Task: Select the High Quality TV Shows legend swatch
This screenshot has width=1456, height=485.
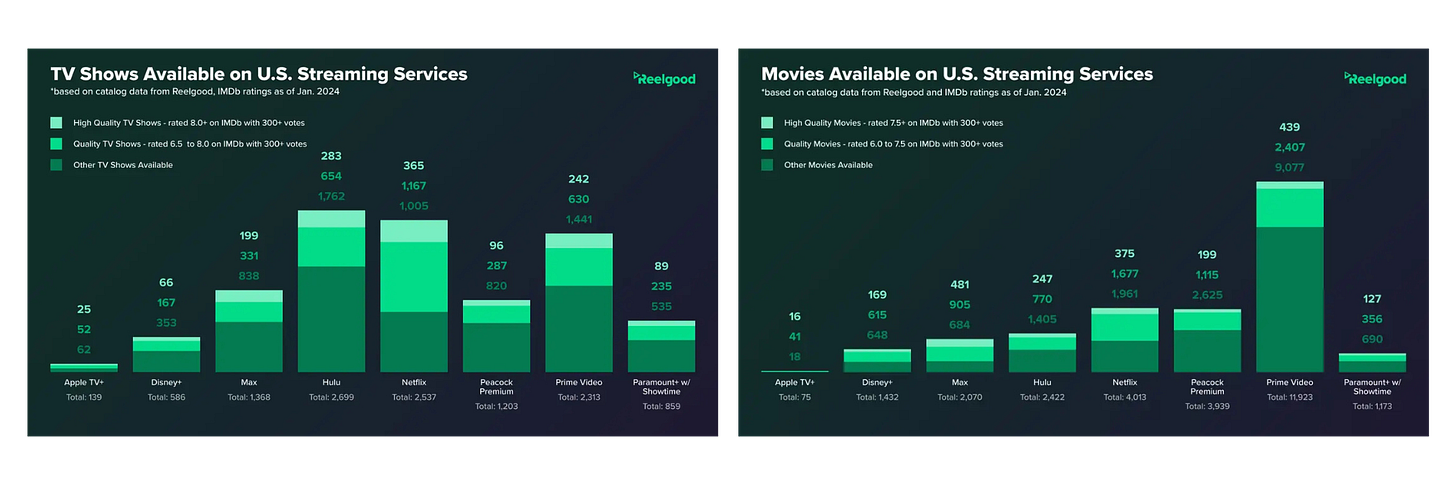Action: 58,123
